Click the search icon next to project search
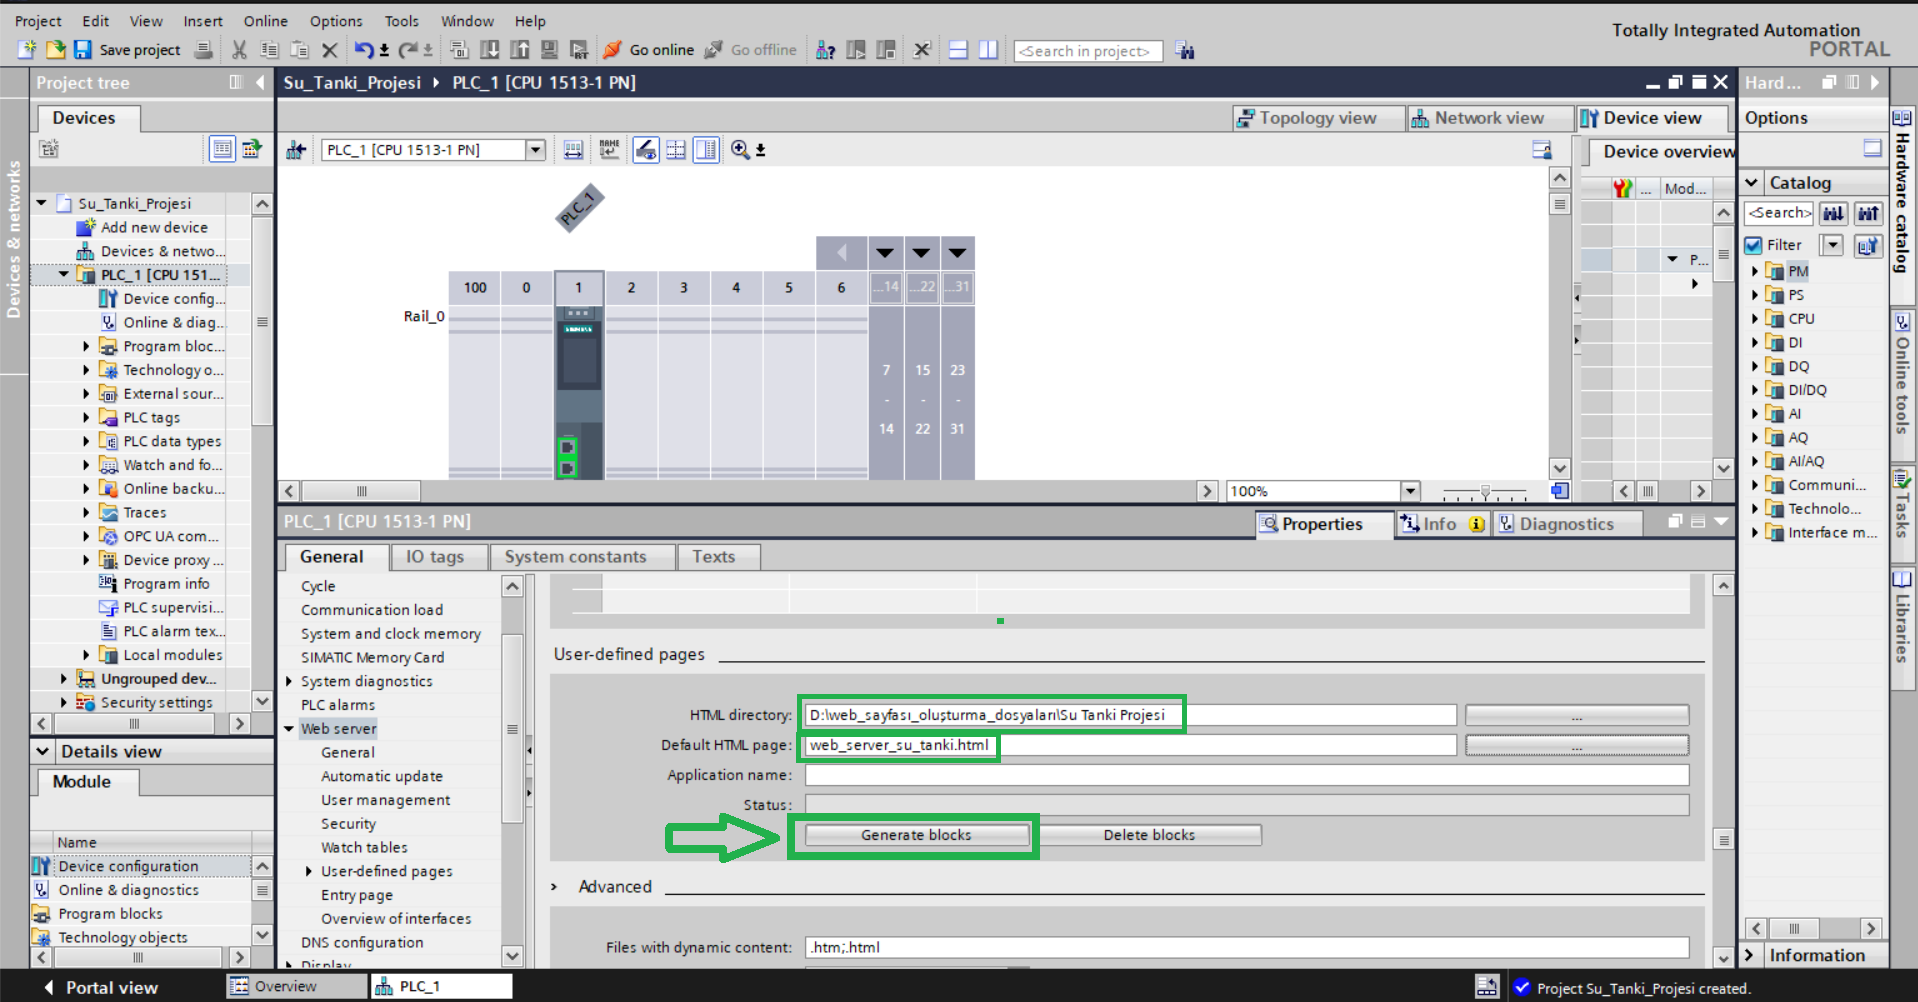 click(1185, 51)
